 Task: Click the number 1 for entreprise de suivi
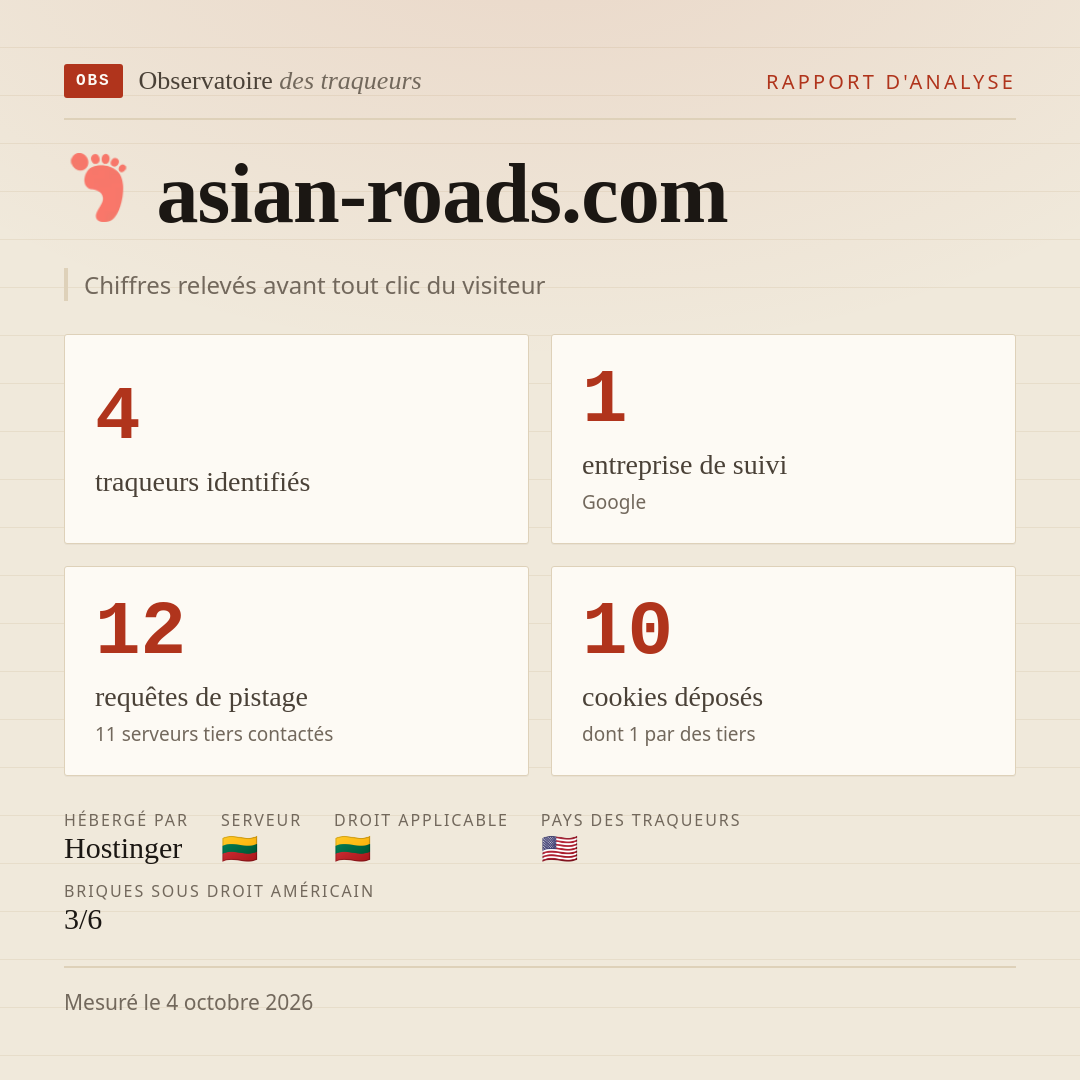pyautogui.click(x=605, y=397)
